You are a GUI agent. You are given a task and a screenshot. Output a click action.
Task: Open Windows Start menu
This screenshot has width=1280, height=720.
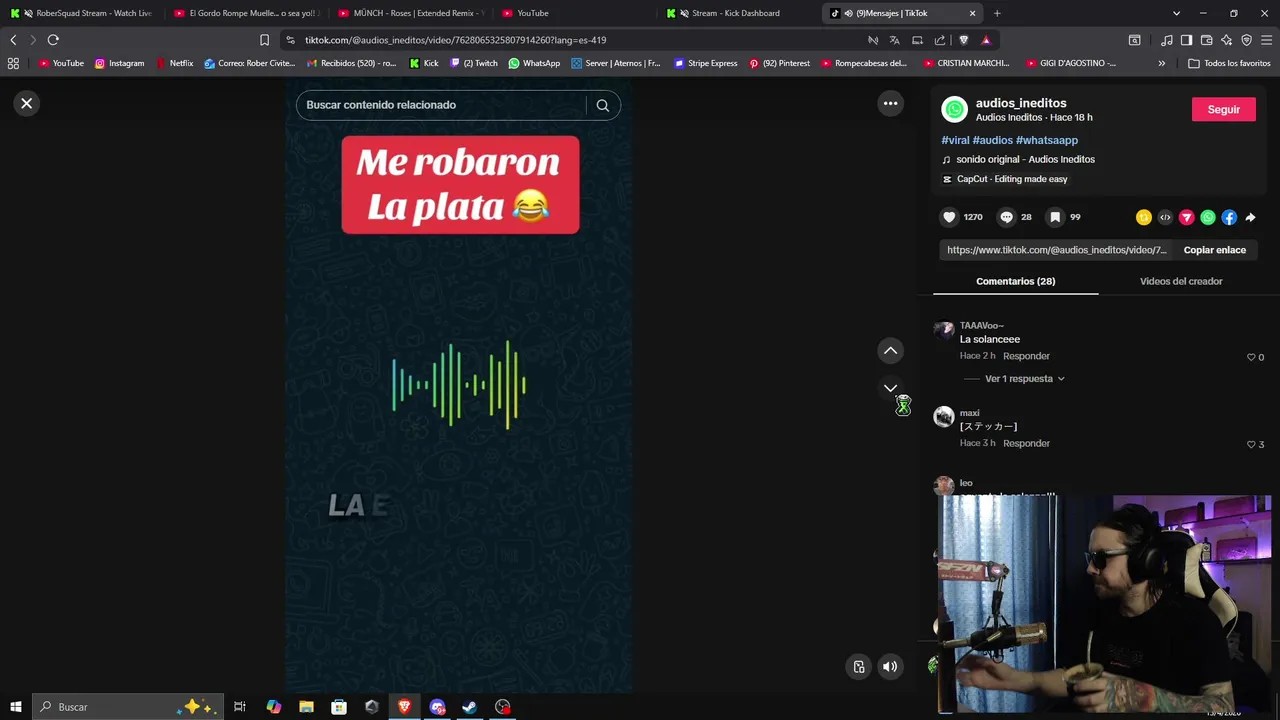[x=15, y=707]
